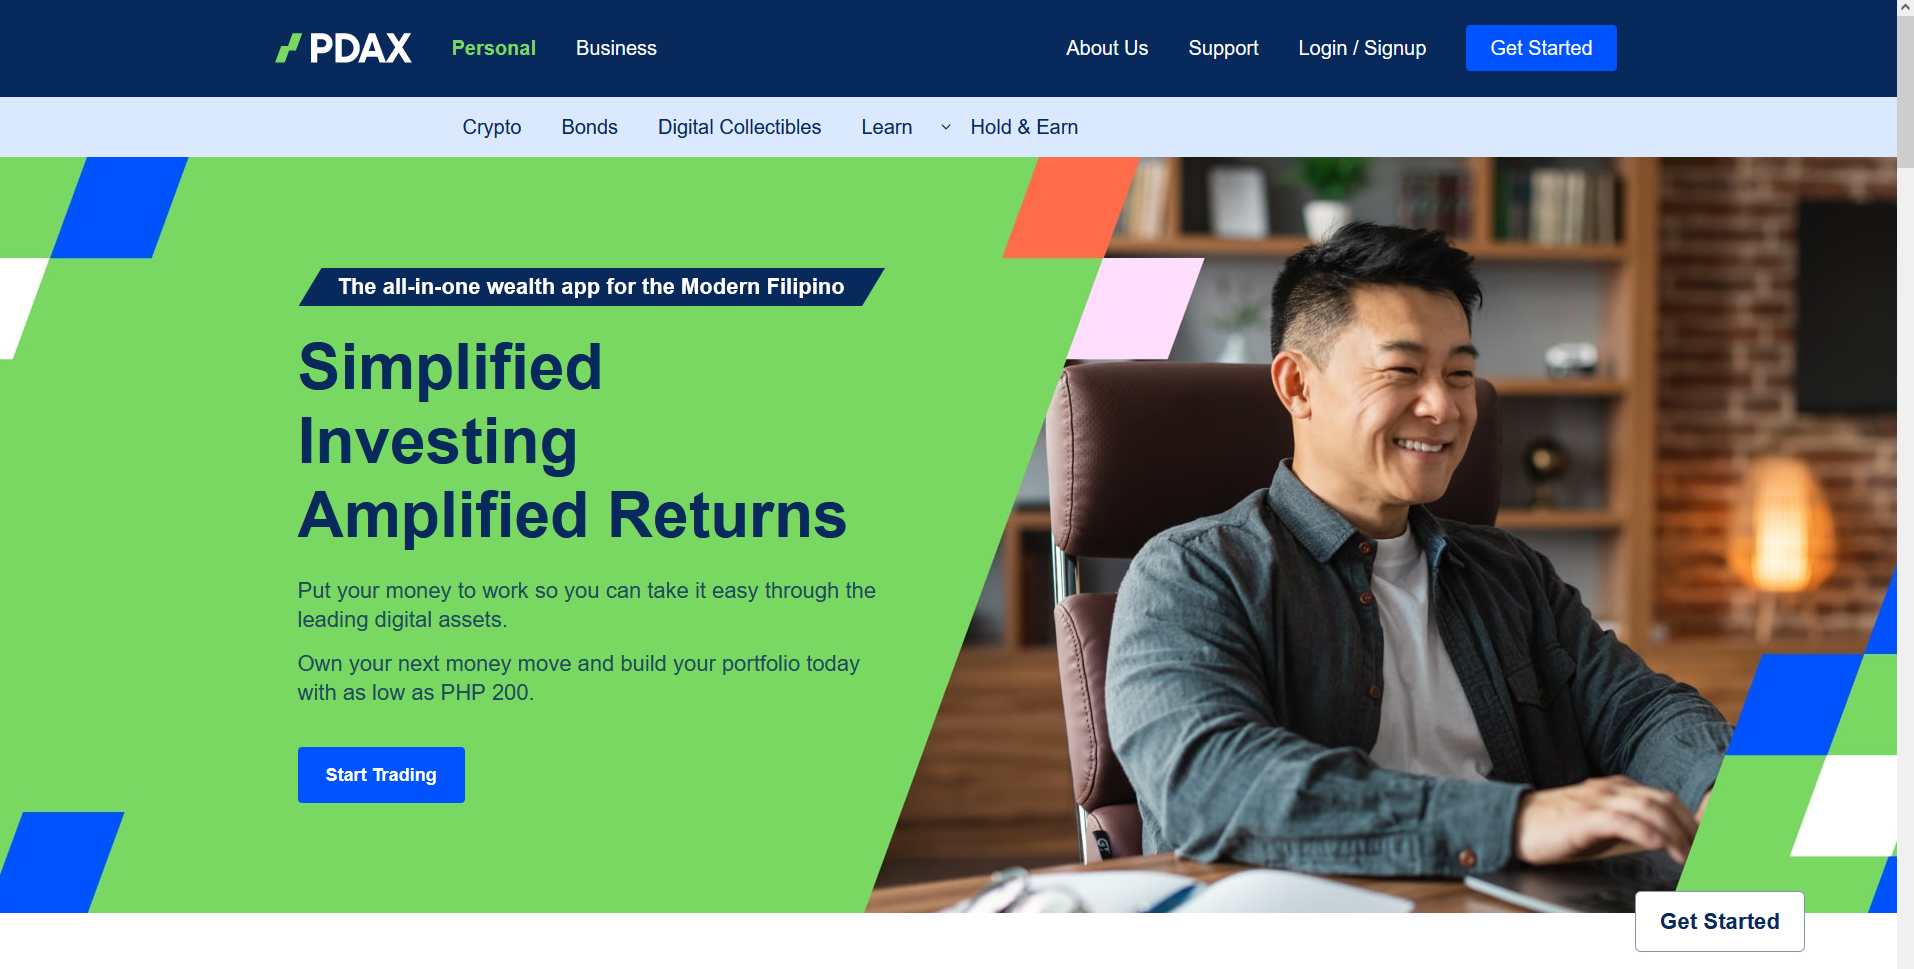Select Bonds in the sub-navigation
This screenshot has width=1914, height=969.
[589, 127]
